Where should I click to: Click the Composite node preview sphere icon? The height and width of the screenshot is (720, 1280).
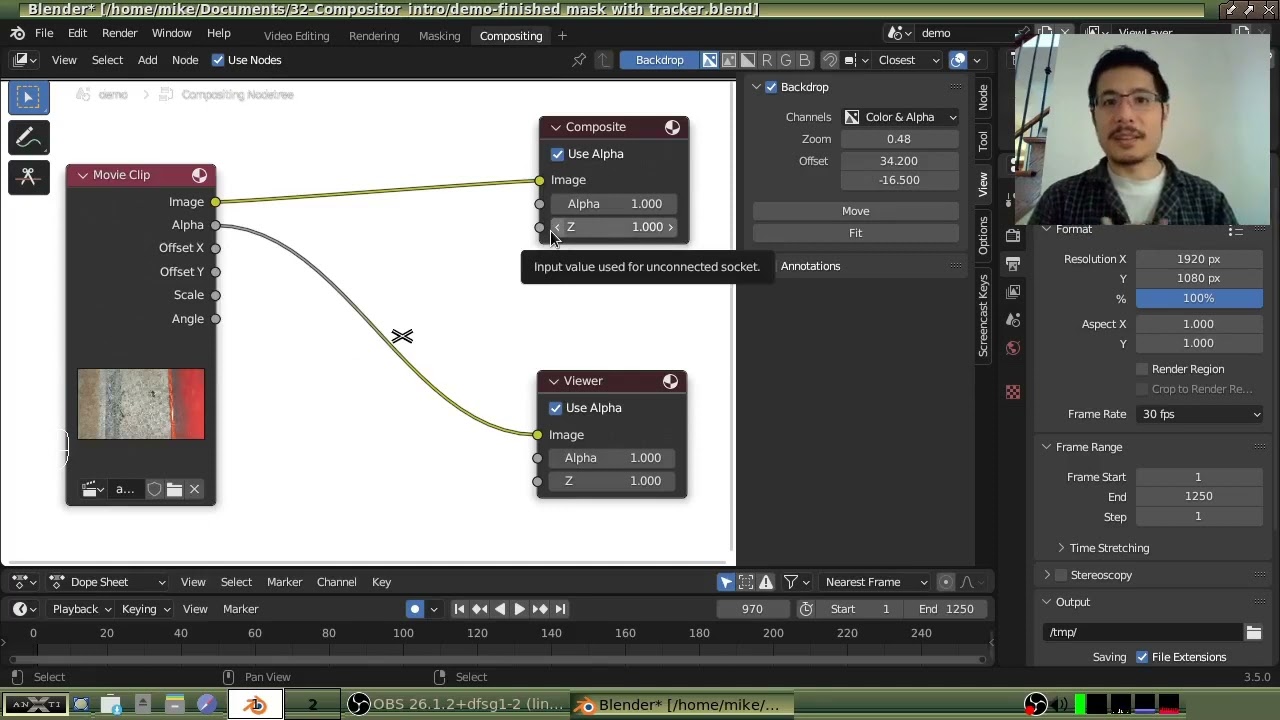click(672, 127)
